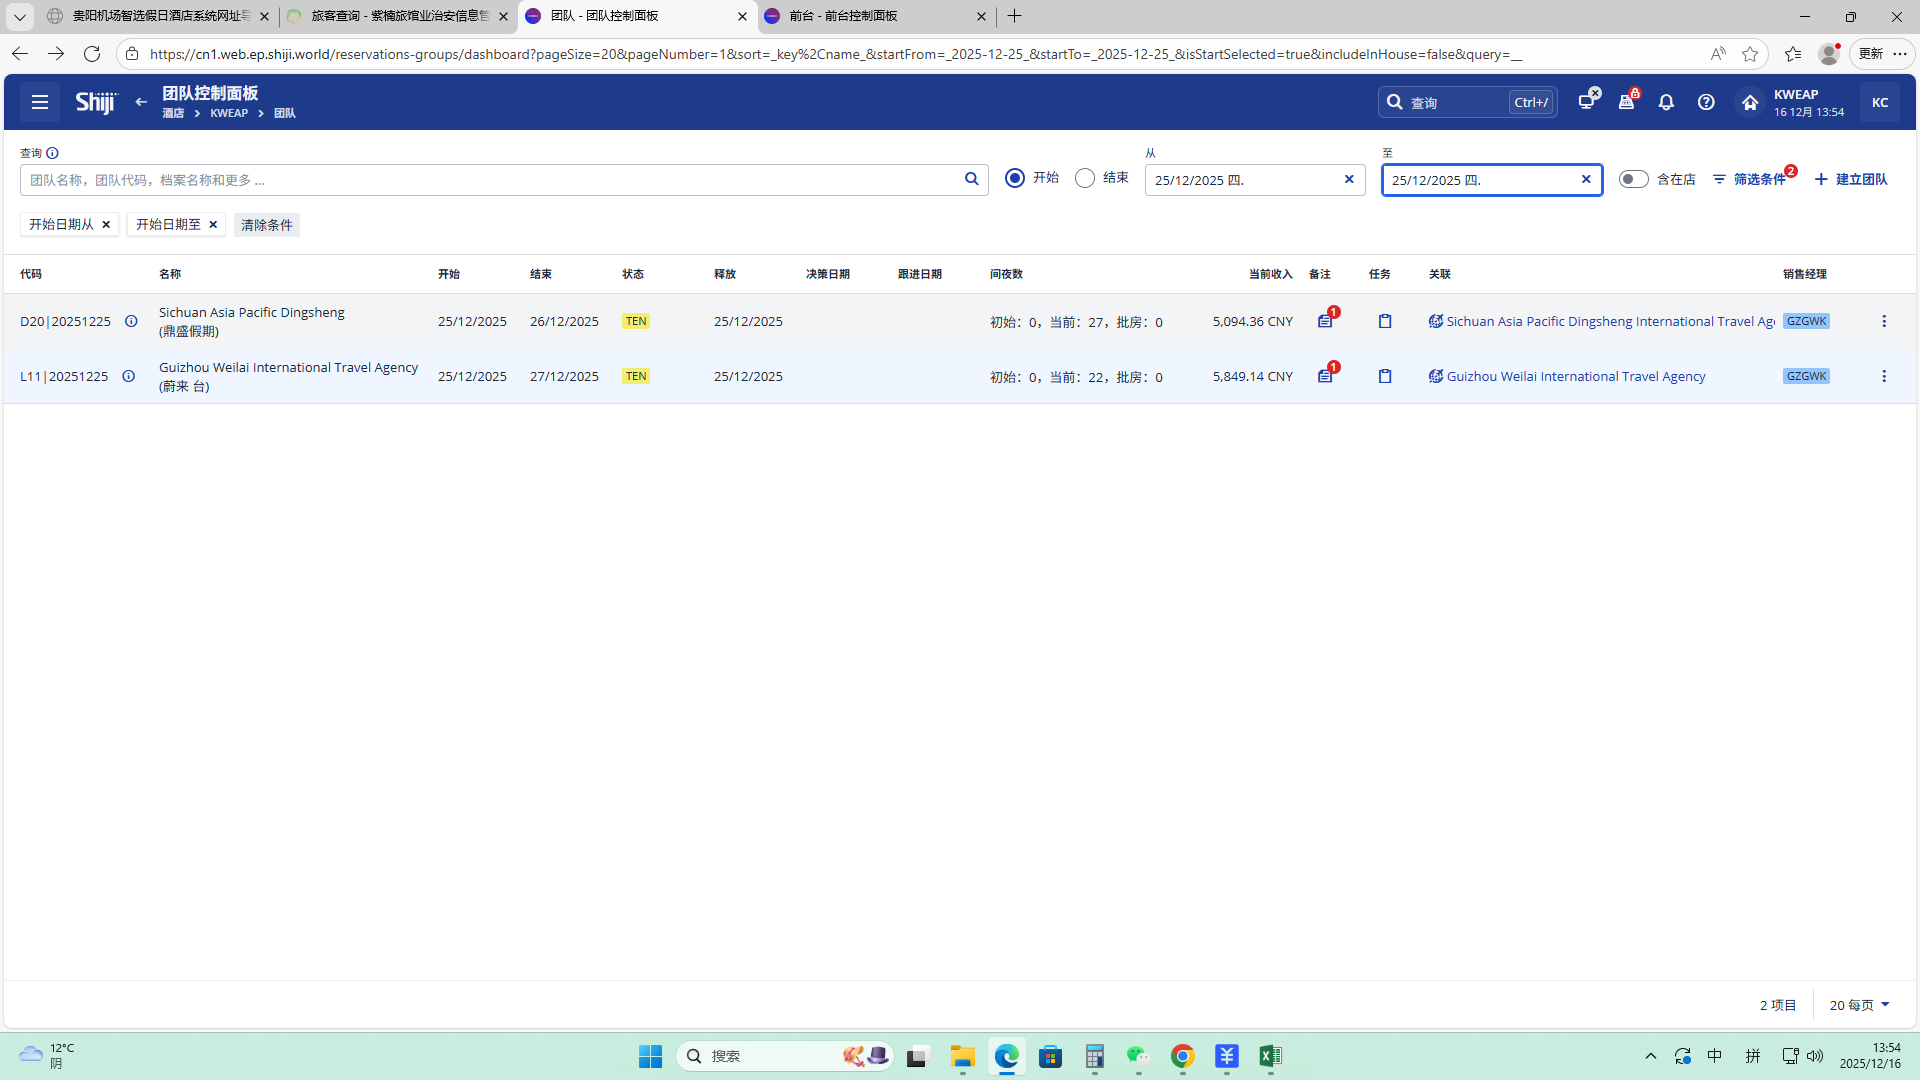The height and width of the screenshot is (1080, 1920).
Task: Select the 开始 radio button
Action: click(x=1015, y=178)
